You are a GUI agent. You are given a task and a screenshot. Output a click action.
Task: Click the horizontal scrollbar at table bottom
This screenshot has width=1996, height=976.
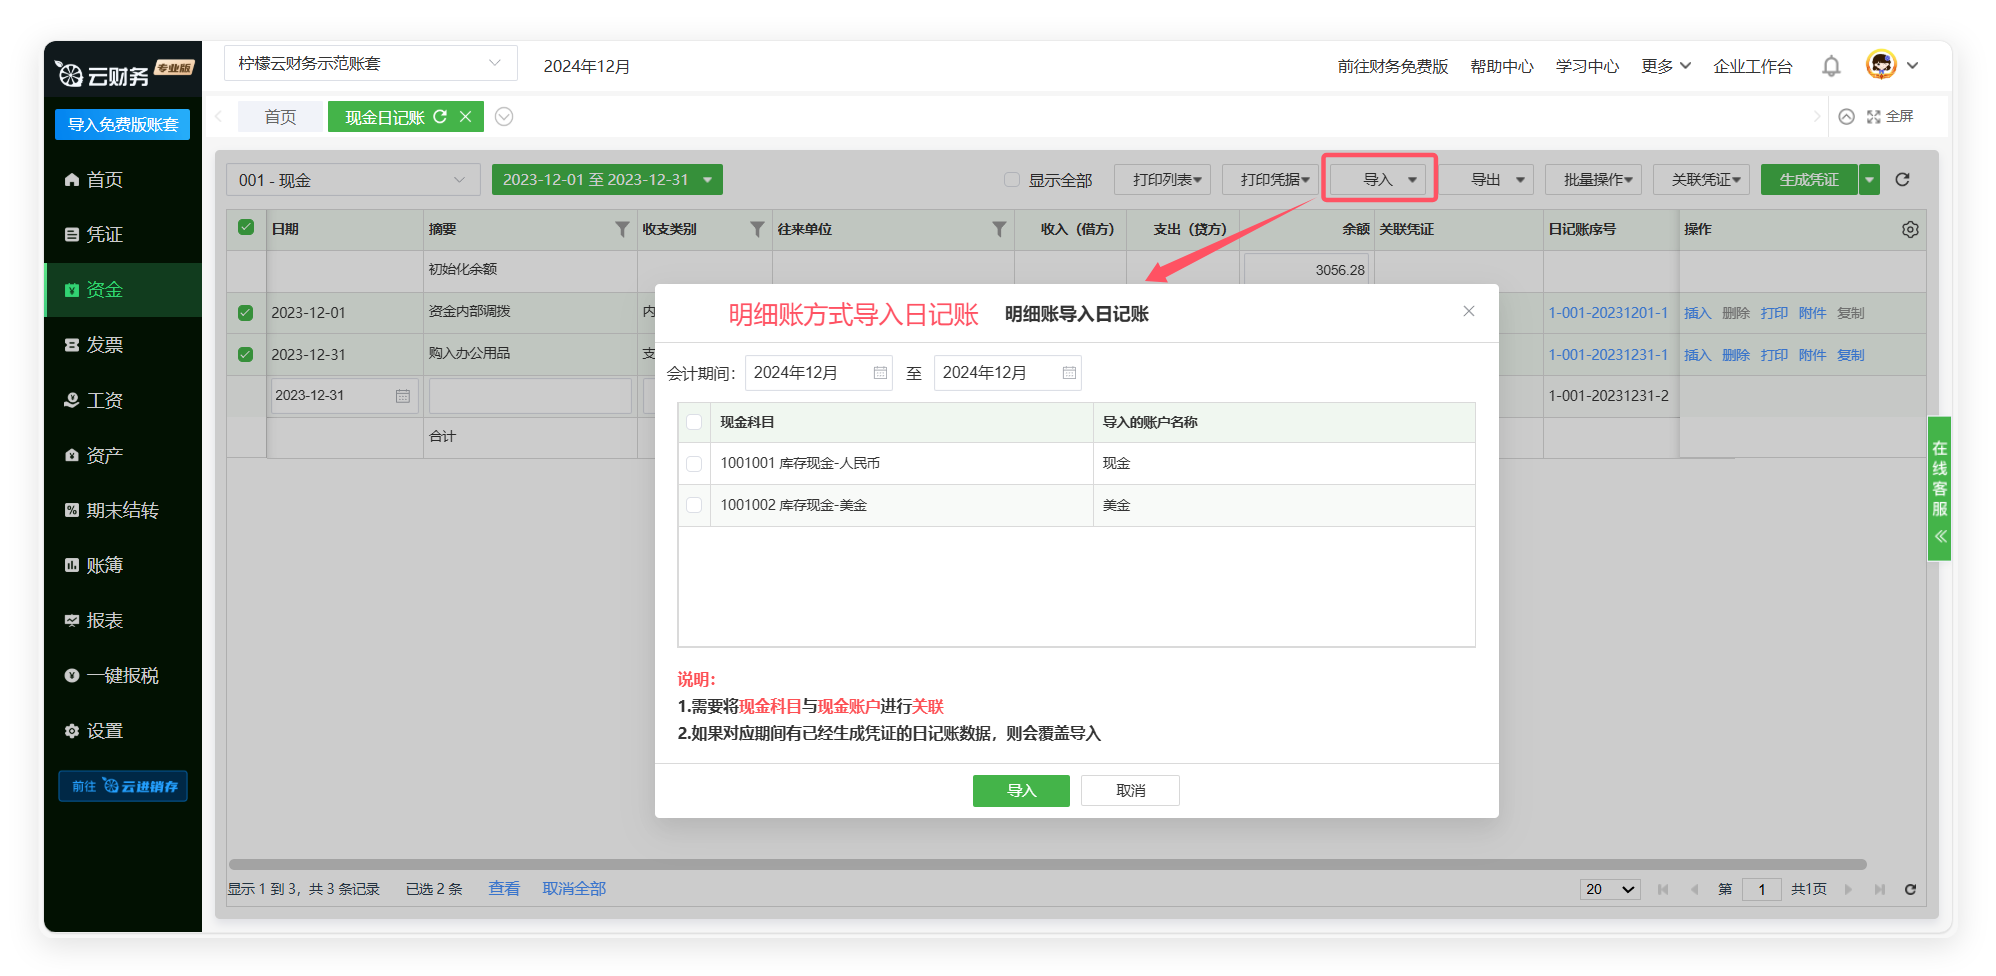[1046, 865]
